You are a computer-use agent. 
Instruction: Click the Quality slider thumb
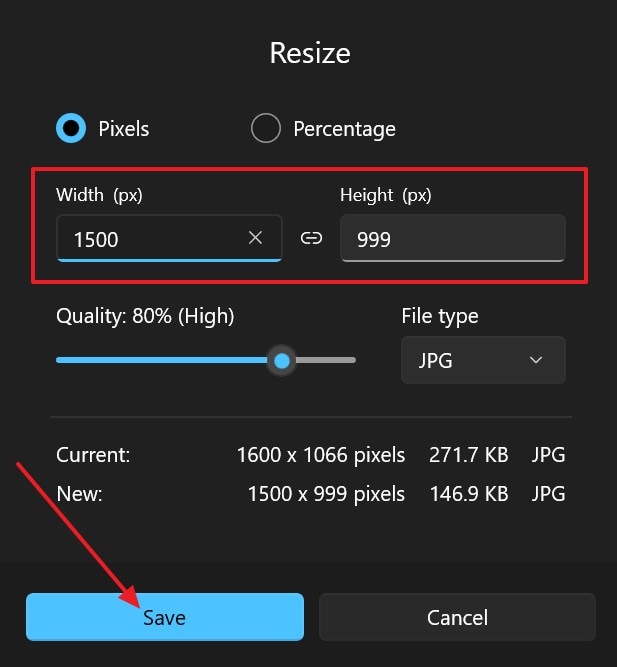282,360
